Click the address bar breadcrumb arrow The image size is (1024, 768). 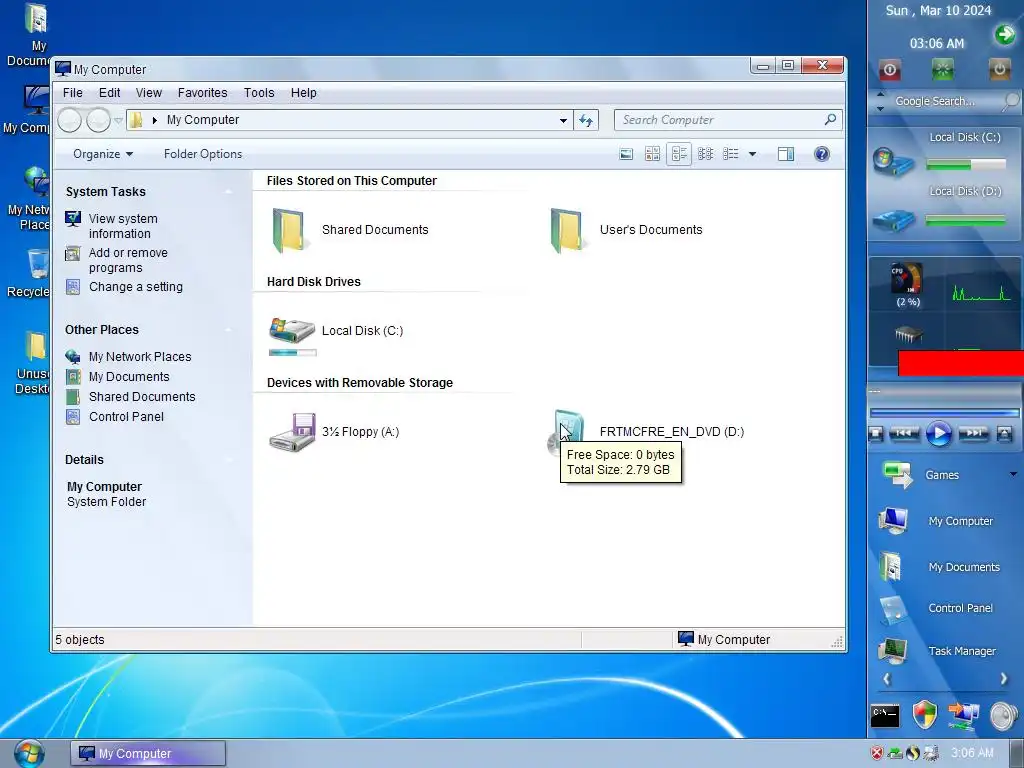pos(155,120)
